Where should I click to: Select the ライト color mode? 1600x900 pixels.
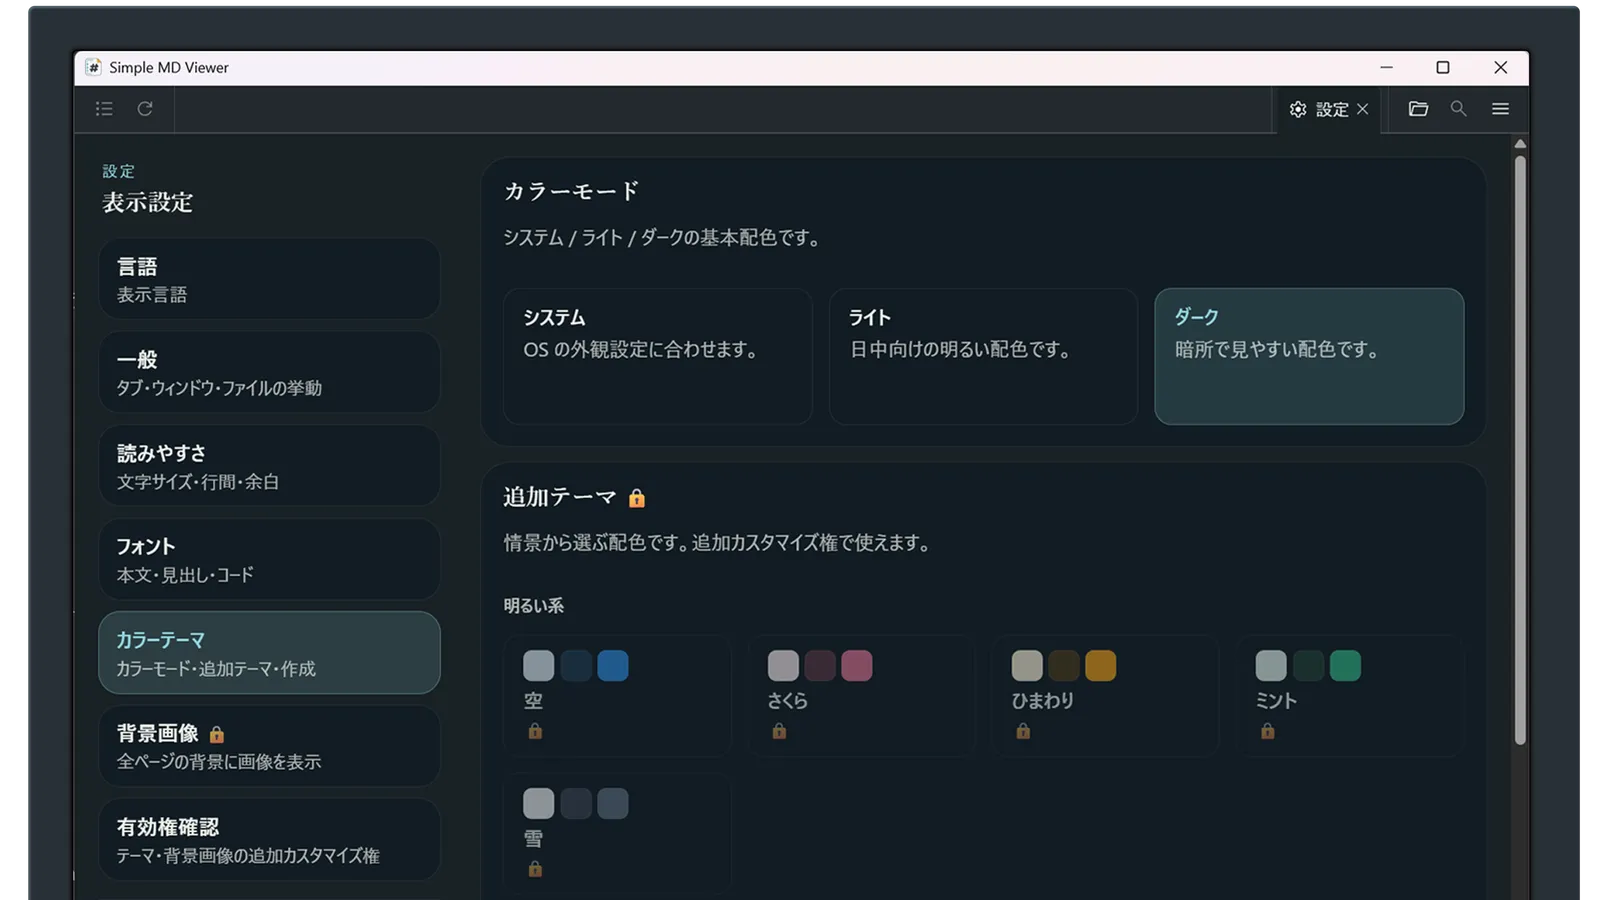[x=984, y=357]
